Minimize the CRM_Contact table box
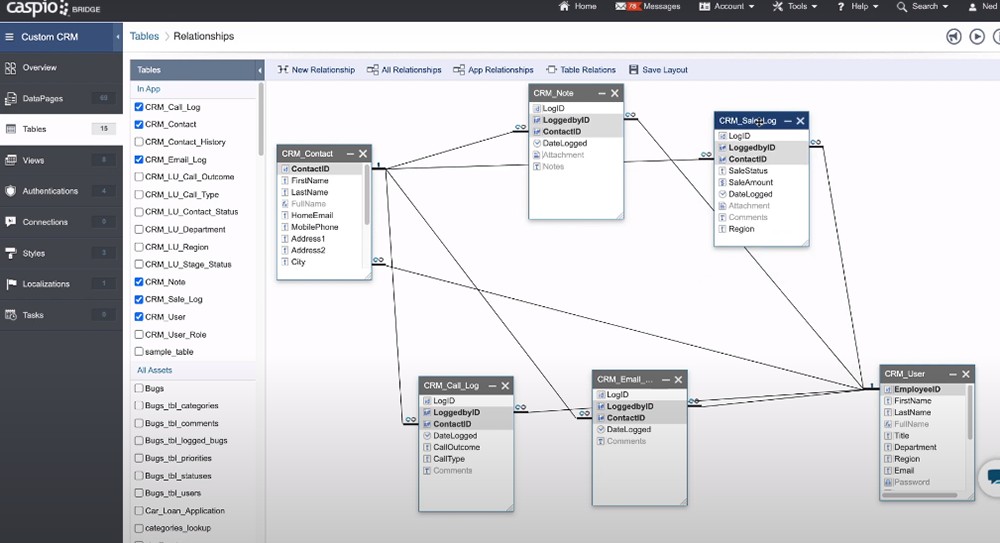The image size is (1000, 543). [x=350, y=154]
